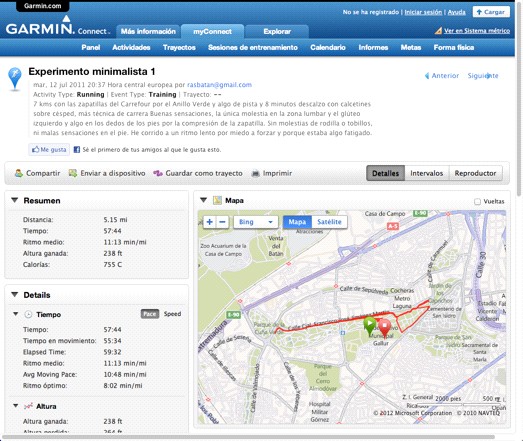
Task: Switch pace display to Pace
Action: (x=150, y=314)
